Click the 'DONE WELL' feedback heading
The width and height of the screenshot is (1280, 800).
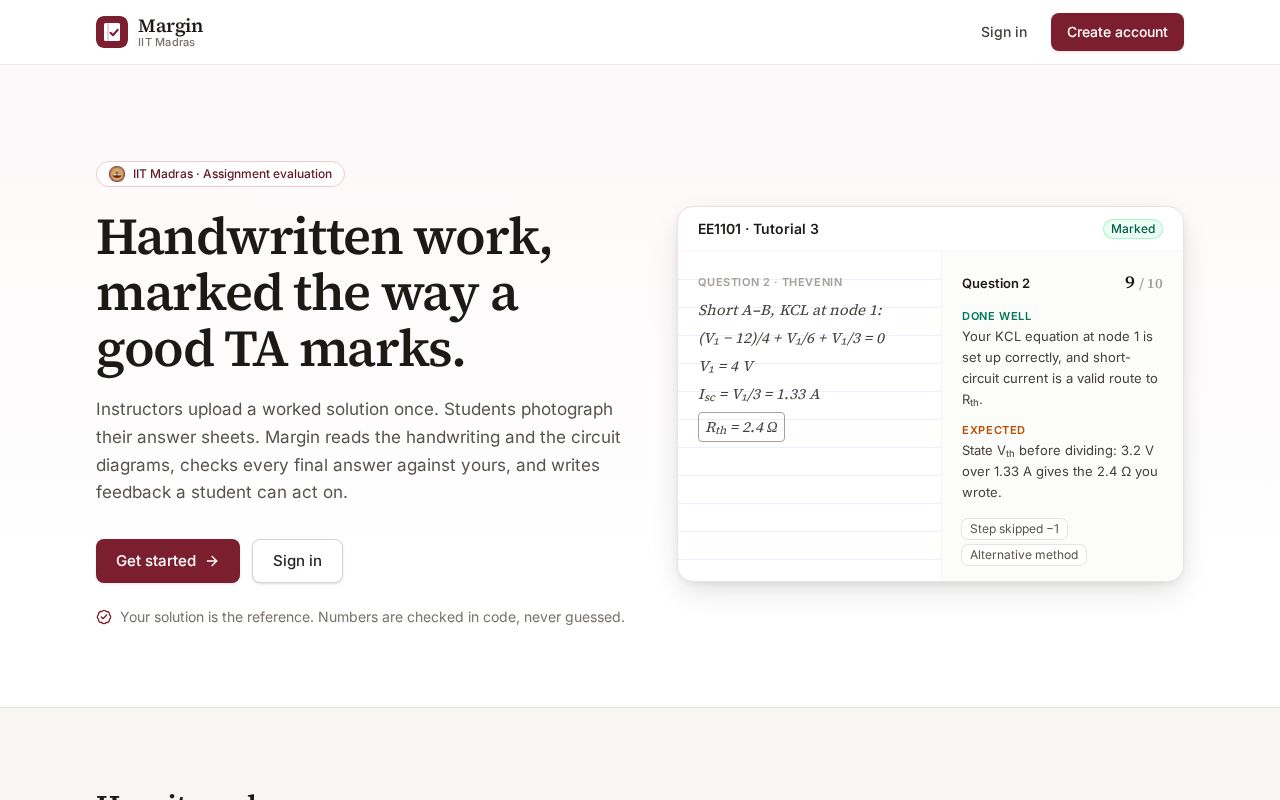(x=996, y=316)
